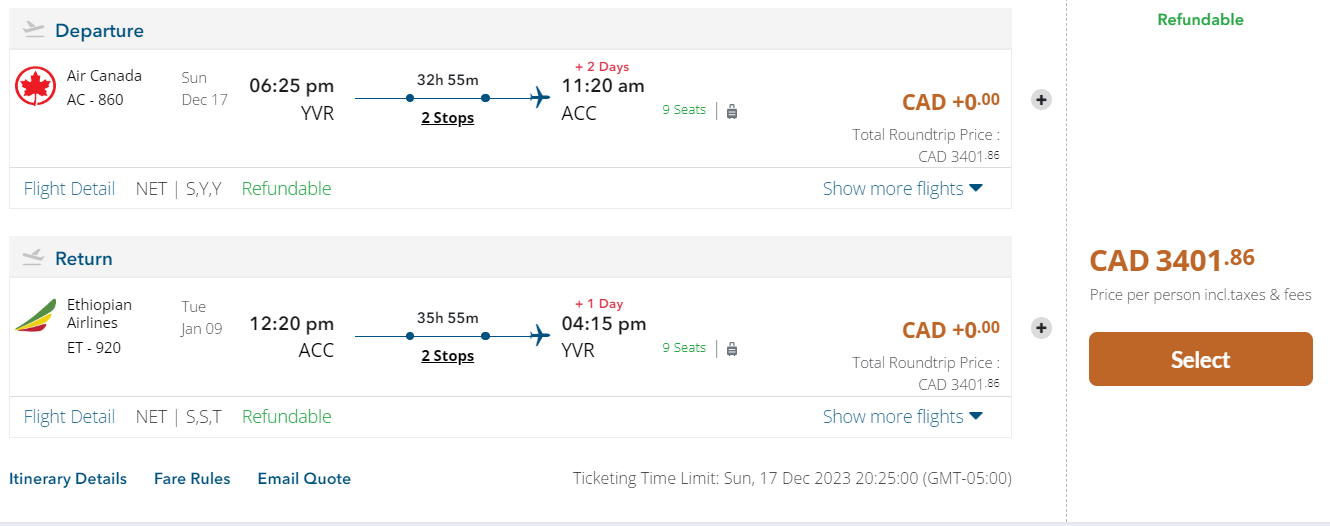Expand return flight with plus icon
The image size is (1330, 526).
click(x=1041, y=328)
